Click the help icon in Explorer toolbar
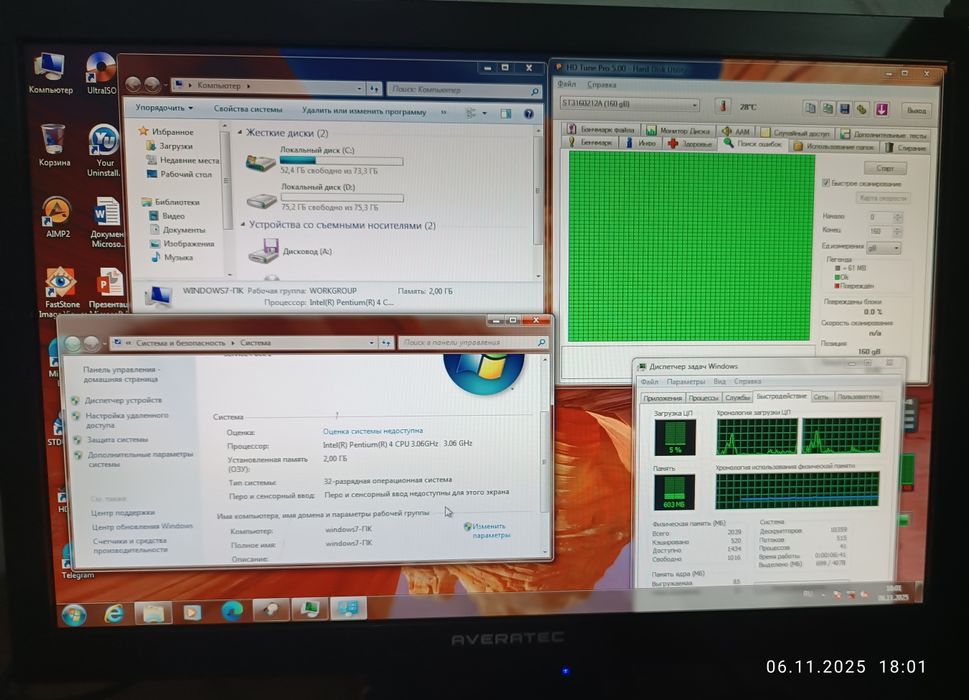This screenshot has width=969, height=700. click(x=528, y=114)
